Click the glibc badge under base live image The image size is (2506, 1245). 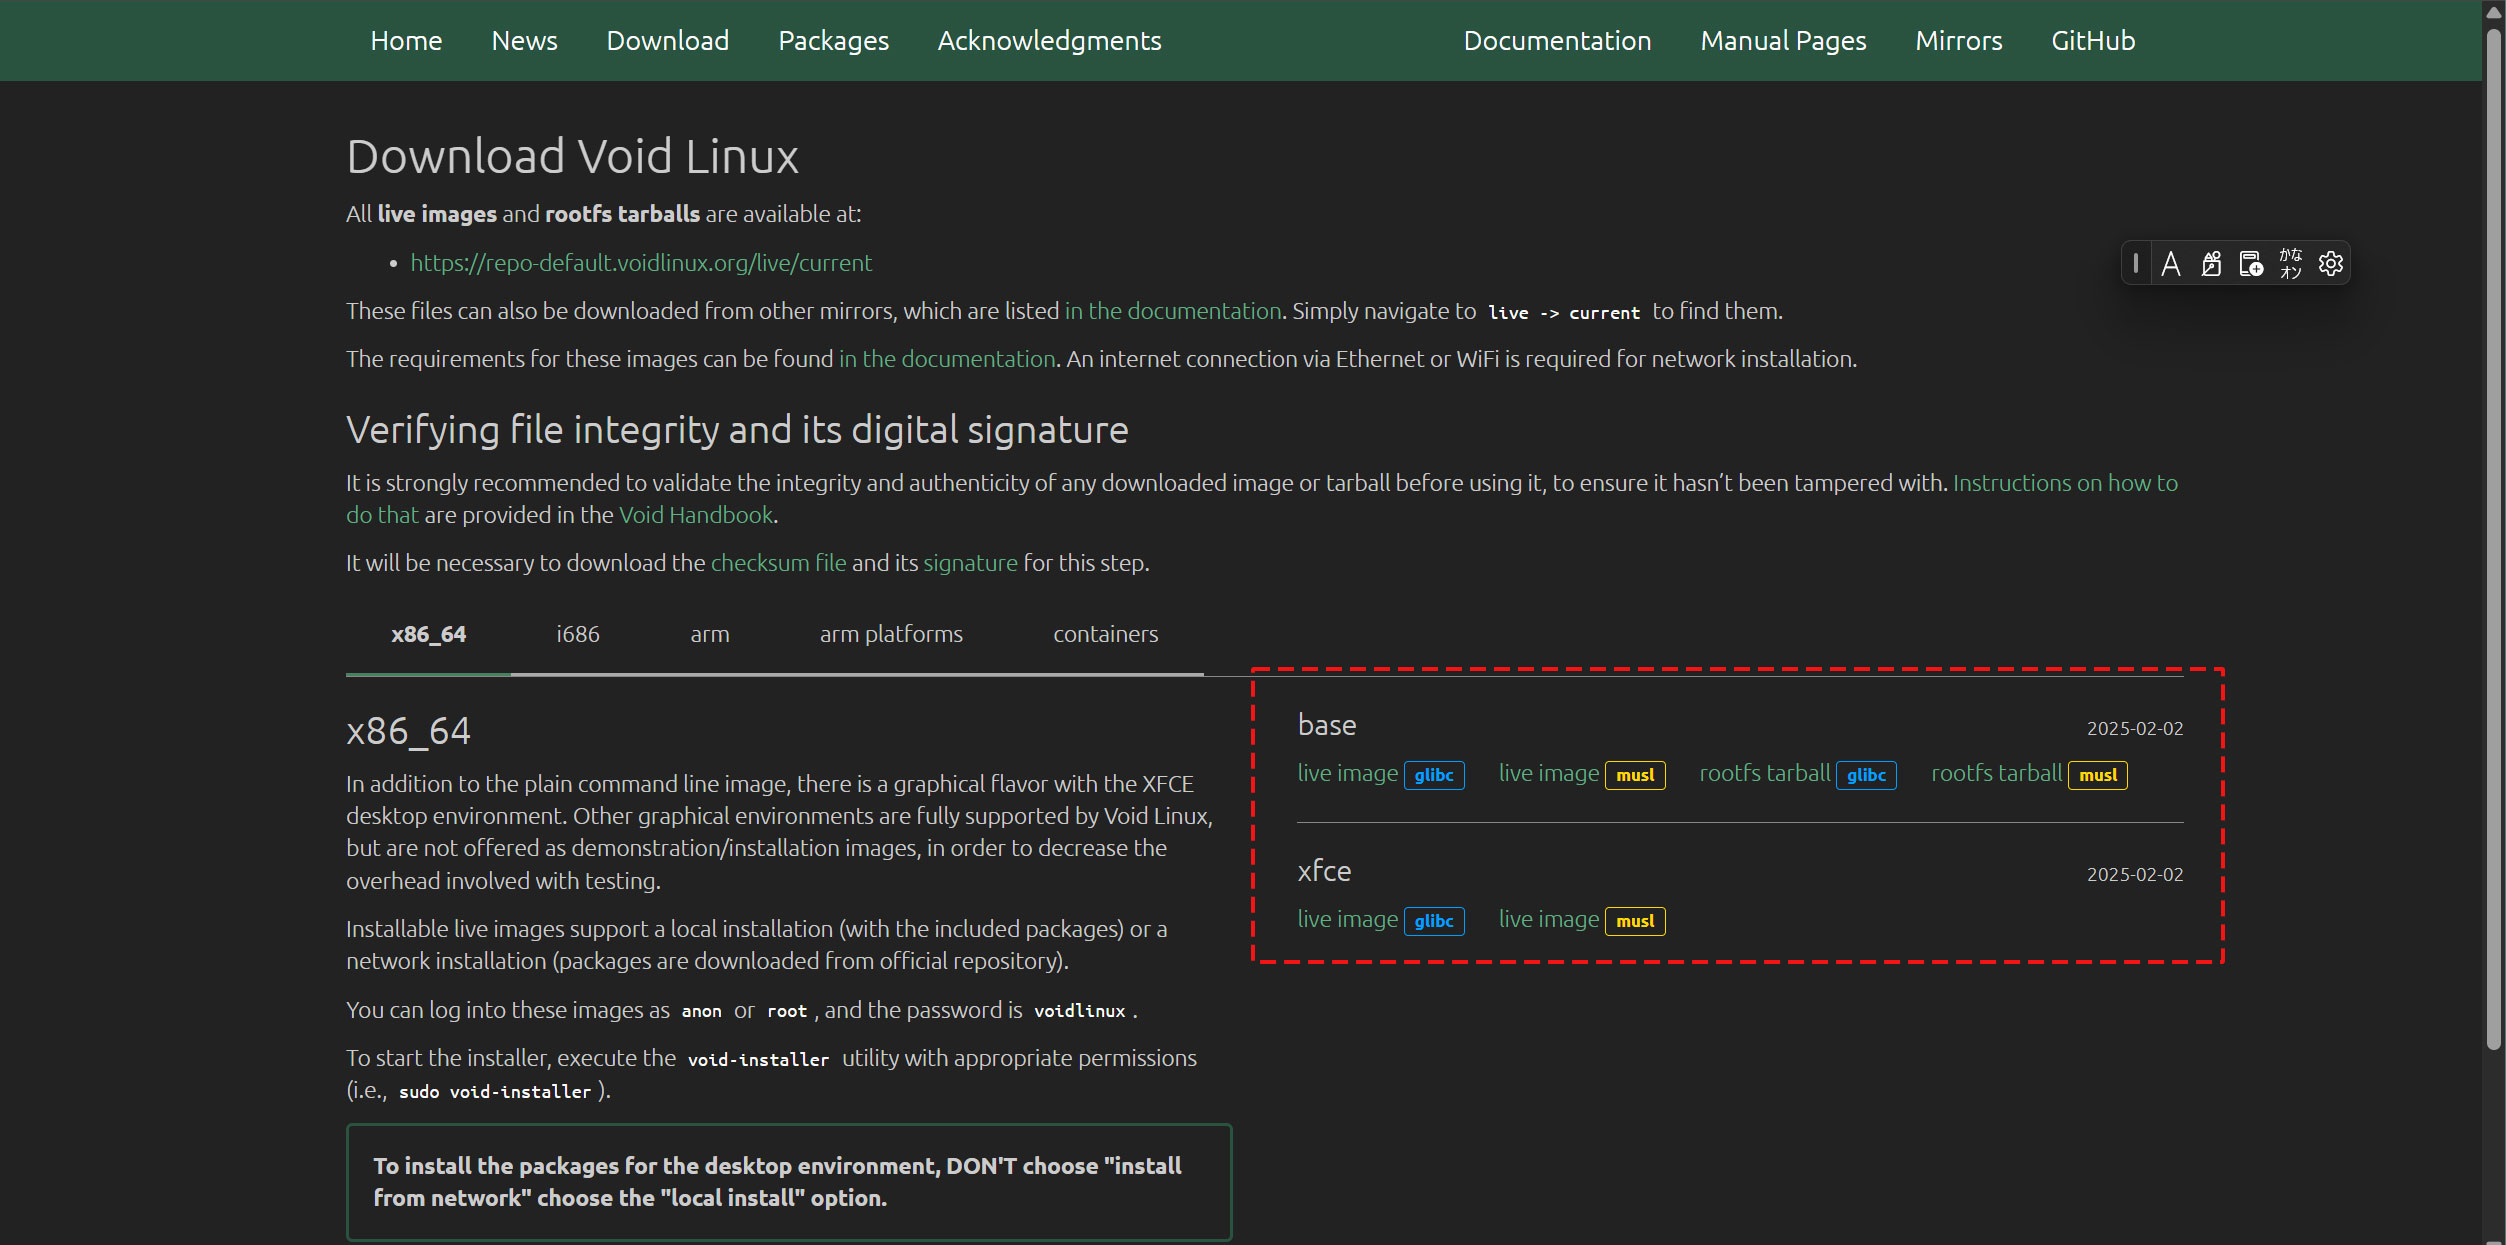click(x=1434, y=775)
